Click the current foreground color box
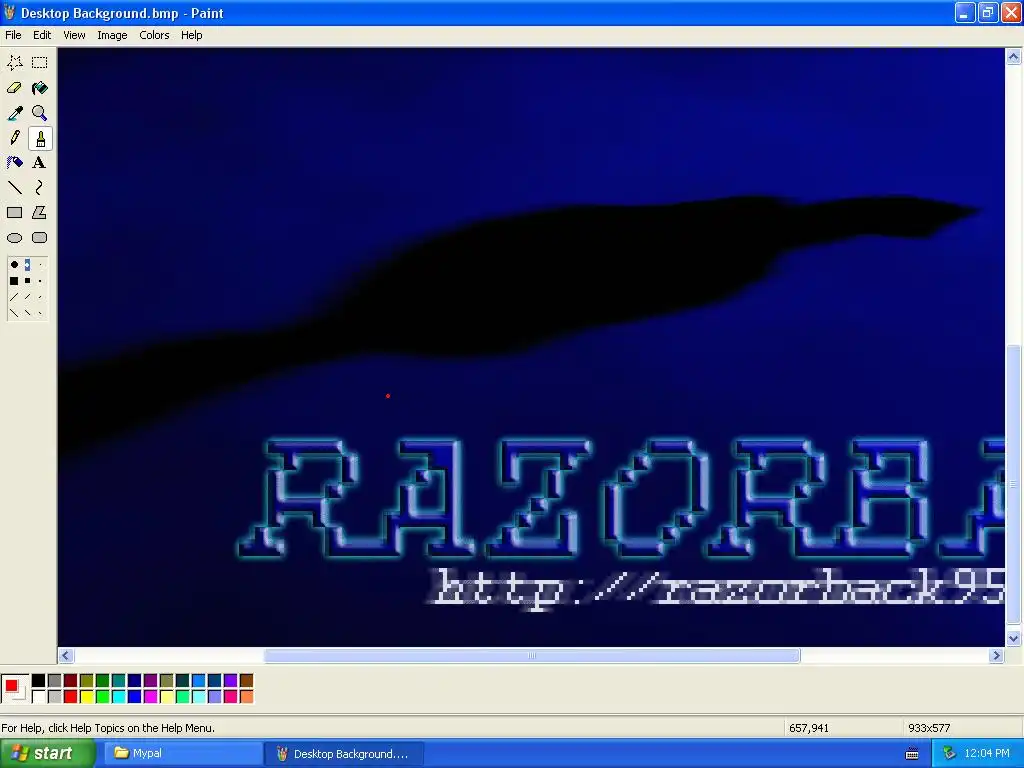The image size is (1024, 768). coord(11,685)
